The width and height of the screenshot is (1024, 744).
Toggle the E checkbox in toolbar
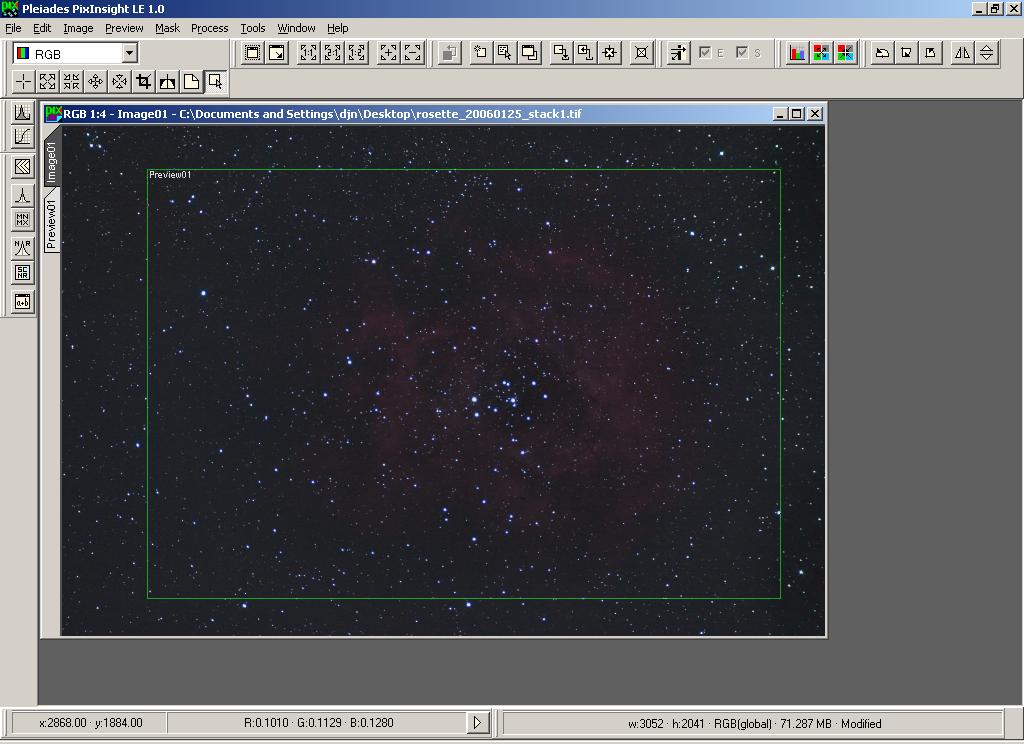pyautogui.click(x=705, y=53)
